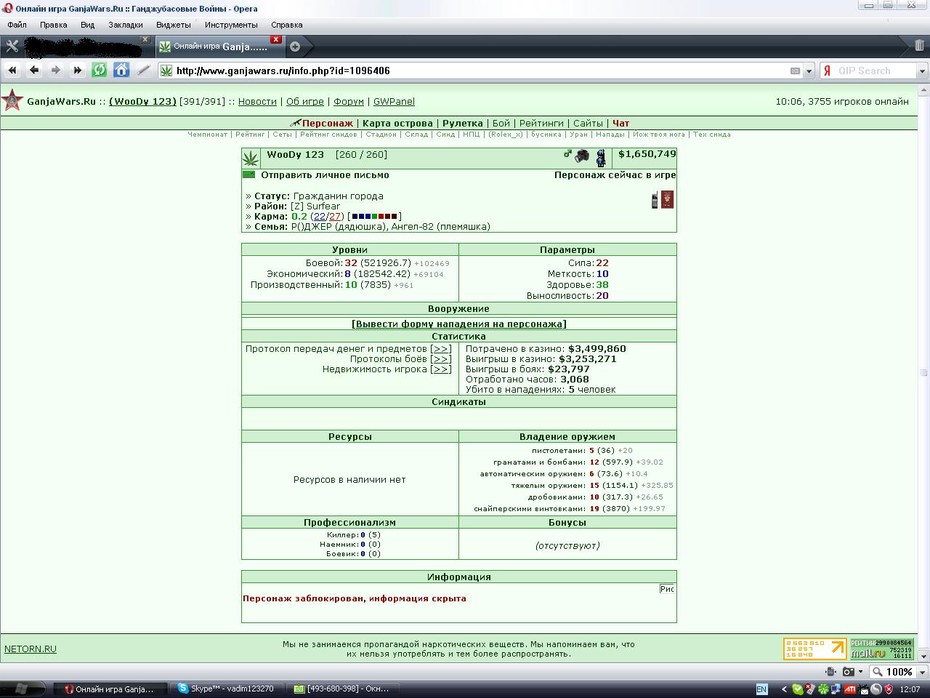This screenshot has height=698, width=930.
Task: Open Skype from the taskbar
Action: (227, 689)
